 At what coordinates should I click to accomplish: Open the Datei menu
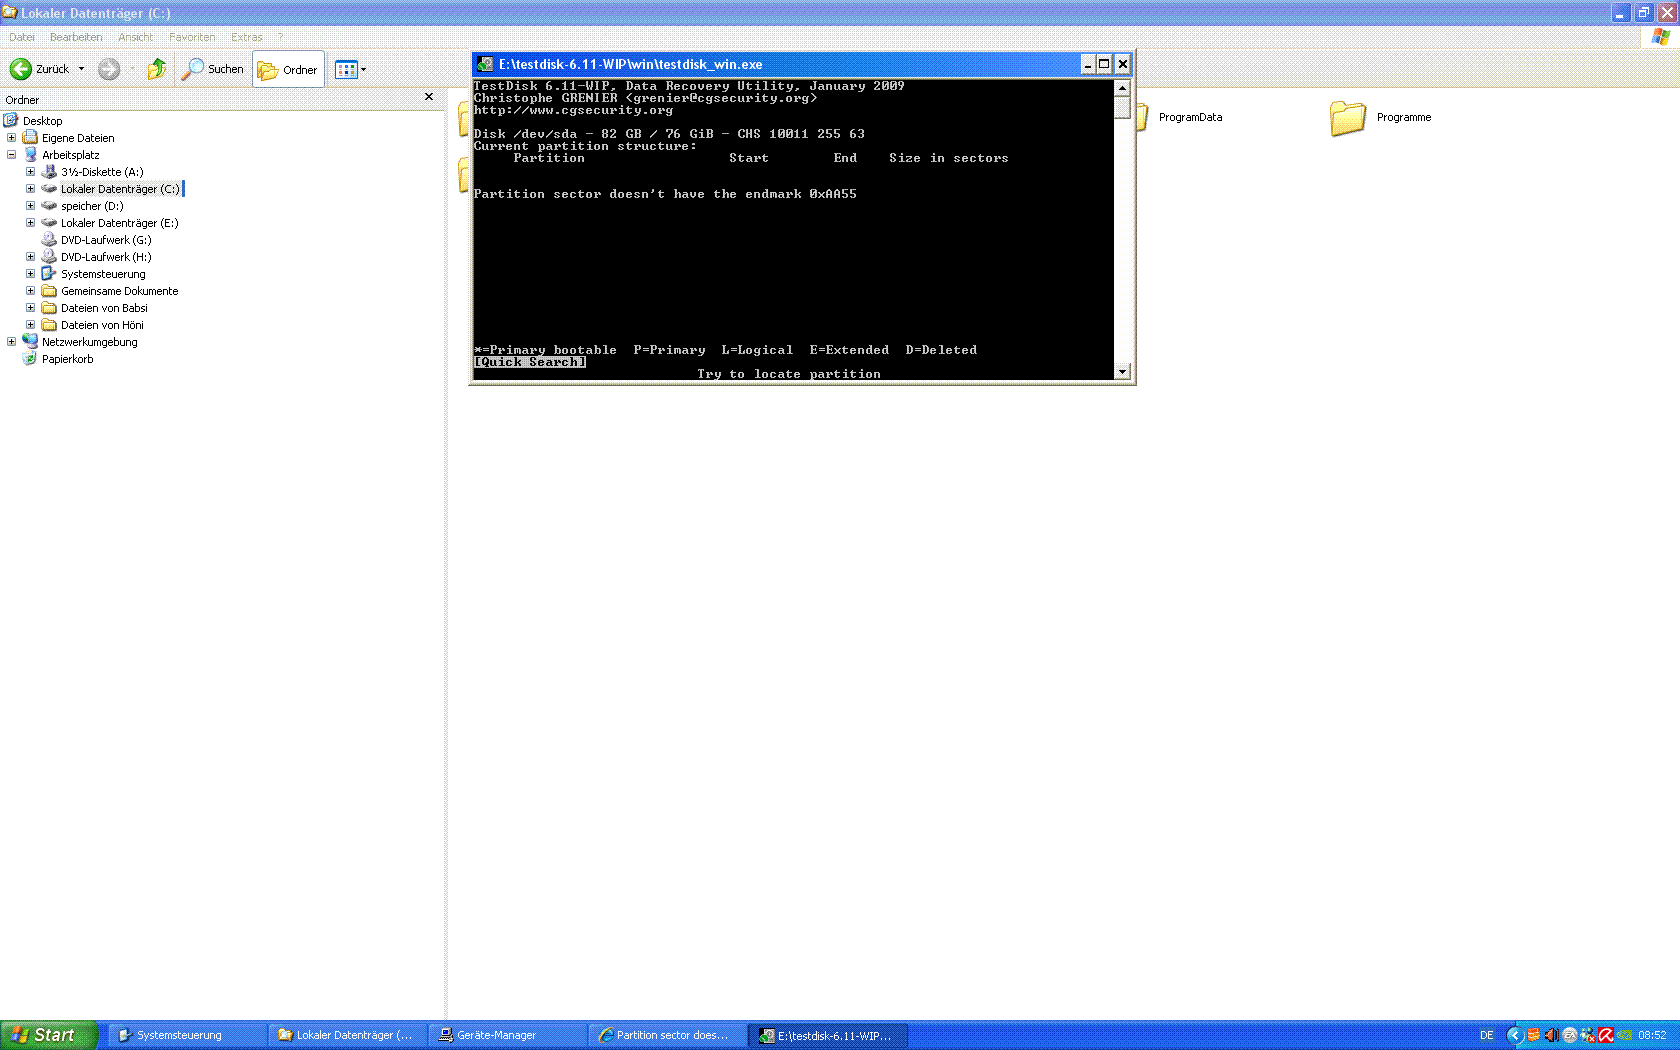tap(22, 37)
